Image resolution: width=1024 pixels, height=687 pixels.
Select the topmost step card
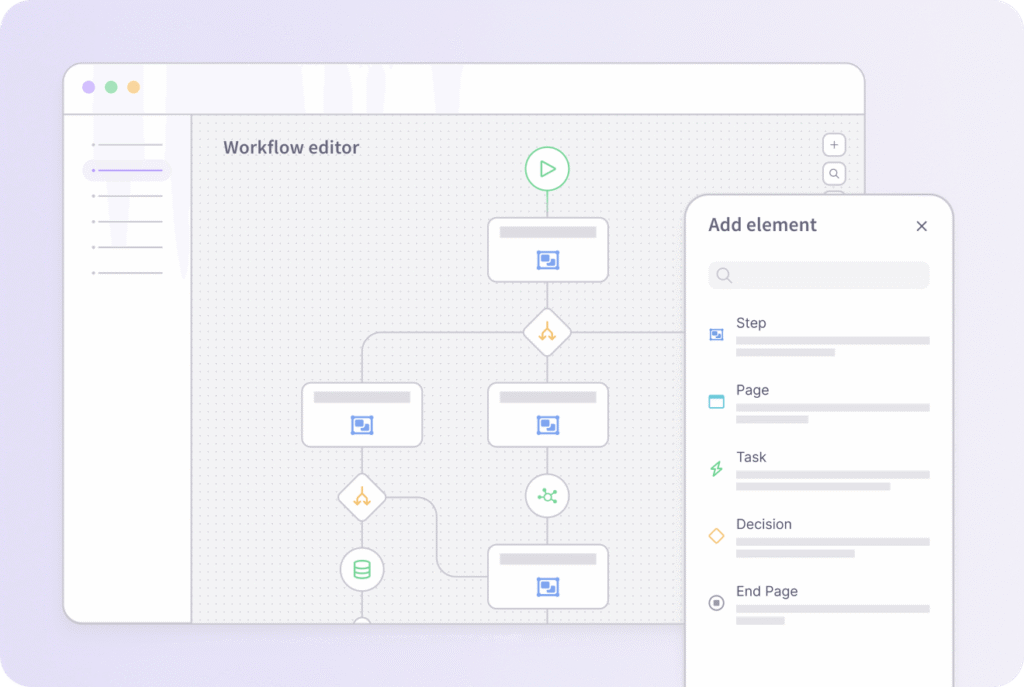coord(547,249)
